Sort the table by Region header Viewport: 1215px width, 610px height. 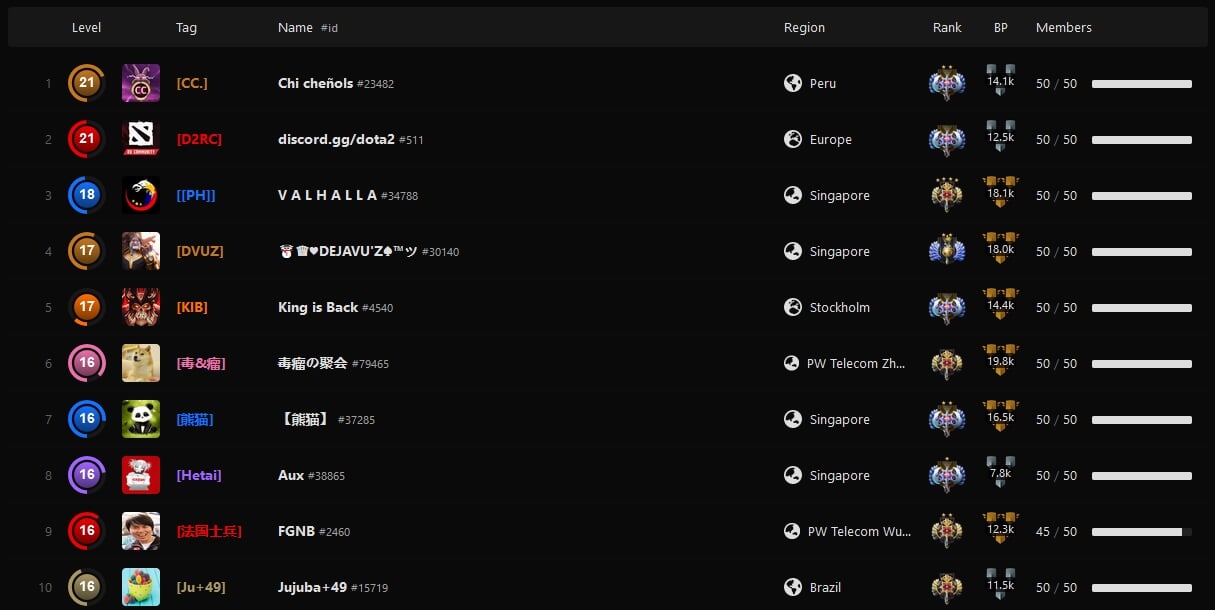coord(804,28)
